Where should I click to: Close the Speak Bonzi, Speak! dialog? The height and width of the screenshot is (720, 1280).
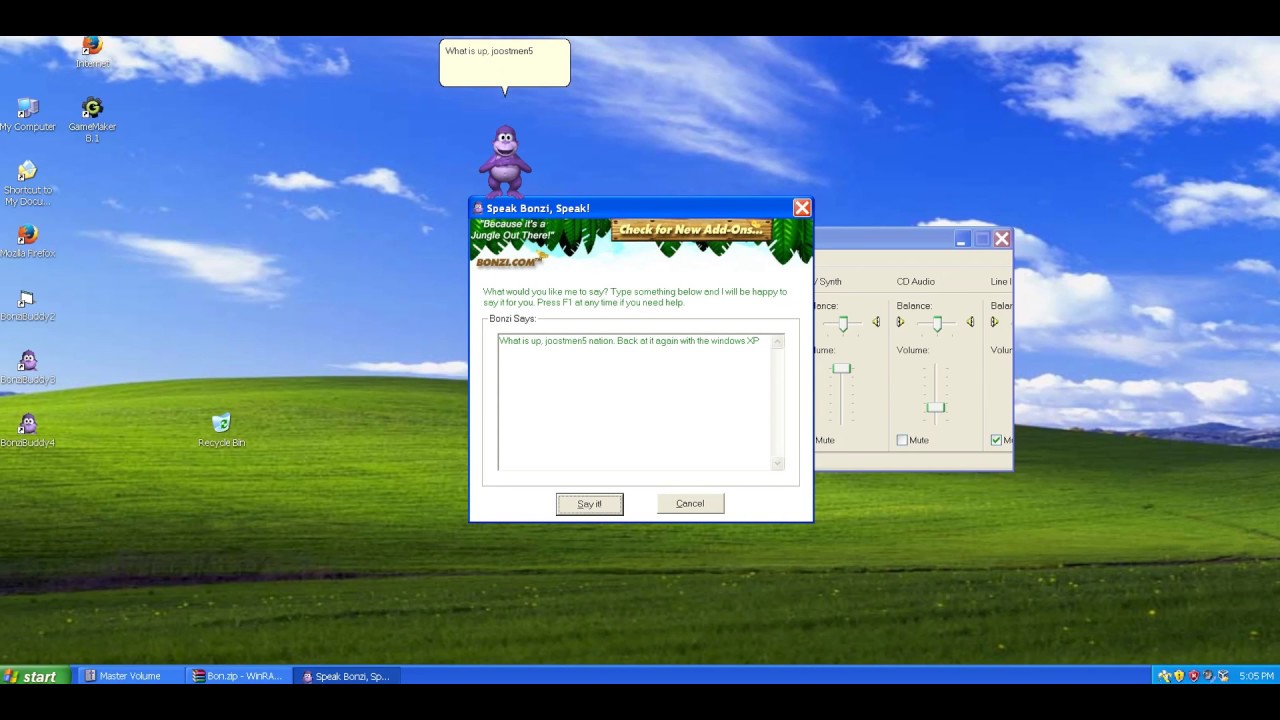802,208
